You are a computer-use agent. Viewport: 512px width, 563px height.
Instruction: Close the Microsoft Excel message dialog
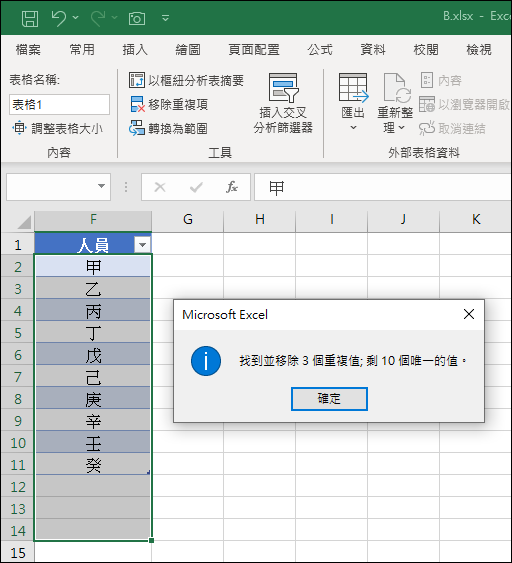(469, 314)
